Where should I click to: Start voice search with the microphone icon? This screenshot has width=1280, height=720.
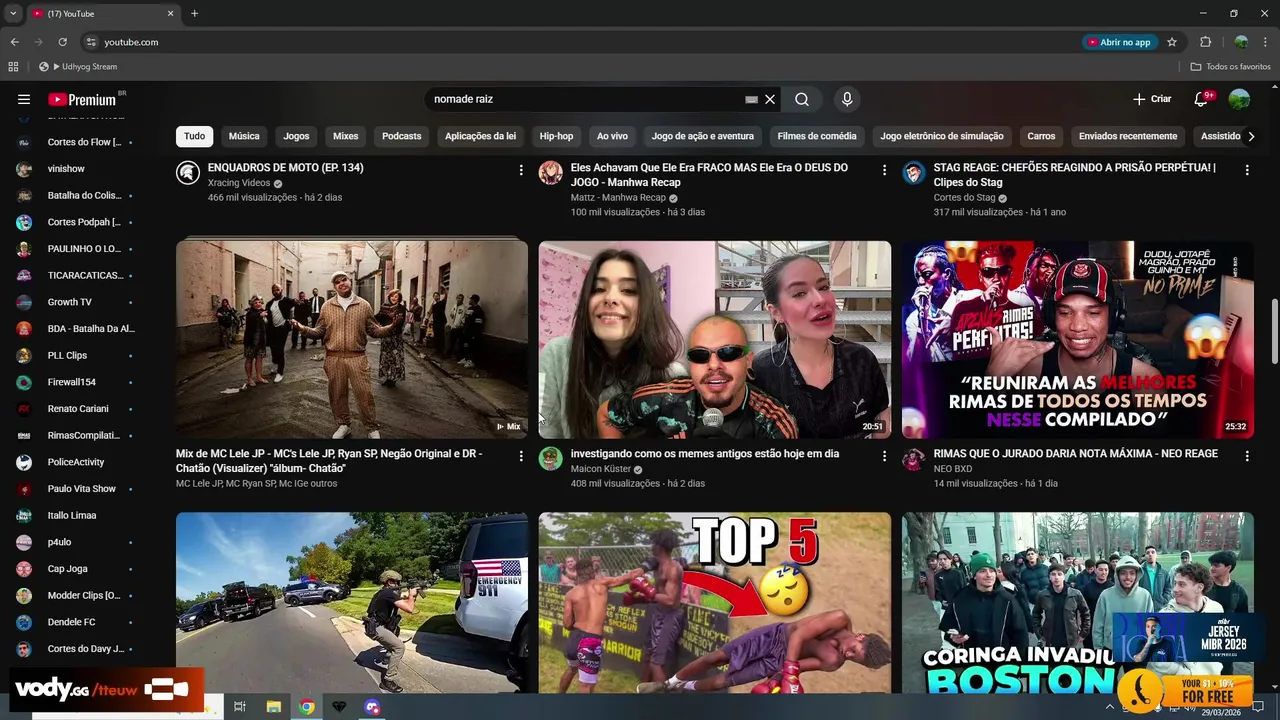coord(847,99)
